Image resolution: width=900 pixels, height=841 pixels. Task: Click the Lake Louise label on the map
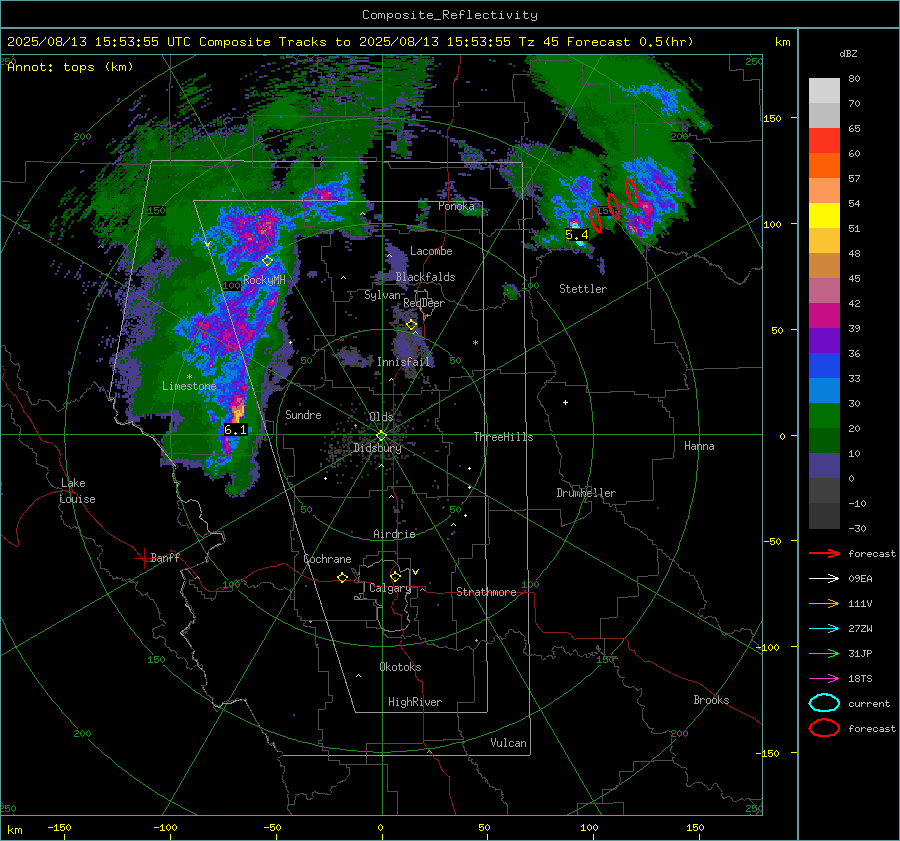[x=77, y=491]
